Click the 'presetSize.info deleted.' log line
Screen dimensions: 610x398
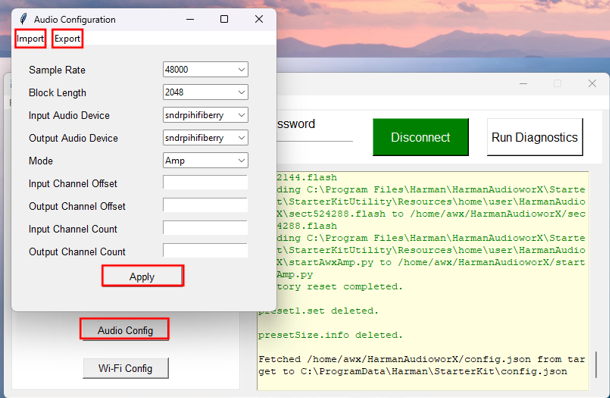330,335
